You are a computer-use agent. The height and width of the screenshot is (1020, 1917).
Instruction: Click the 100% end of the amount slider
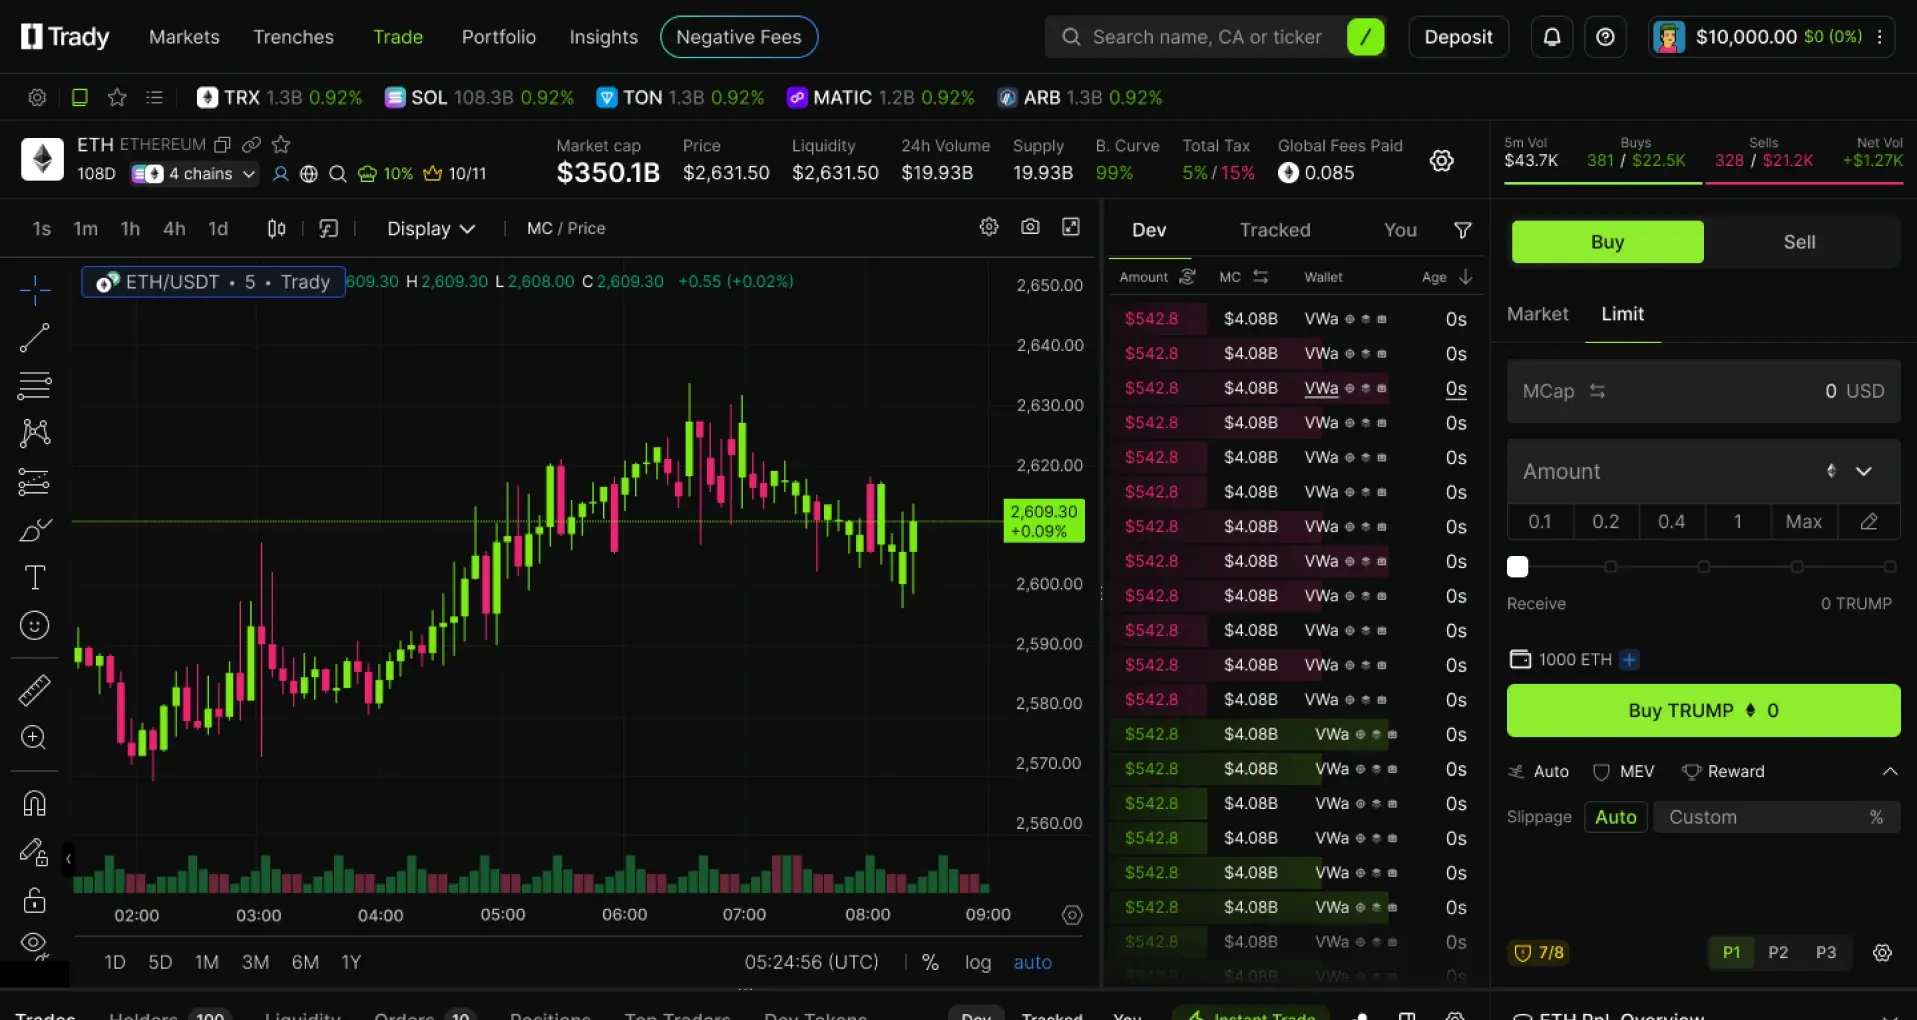point(1890,567)
